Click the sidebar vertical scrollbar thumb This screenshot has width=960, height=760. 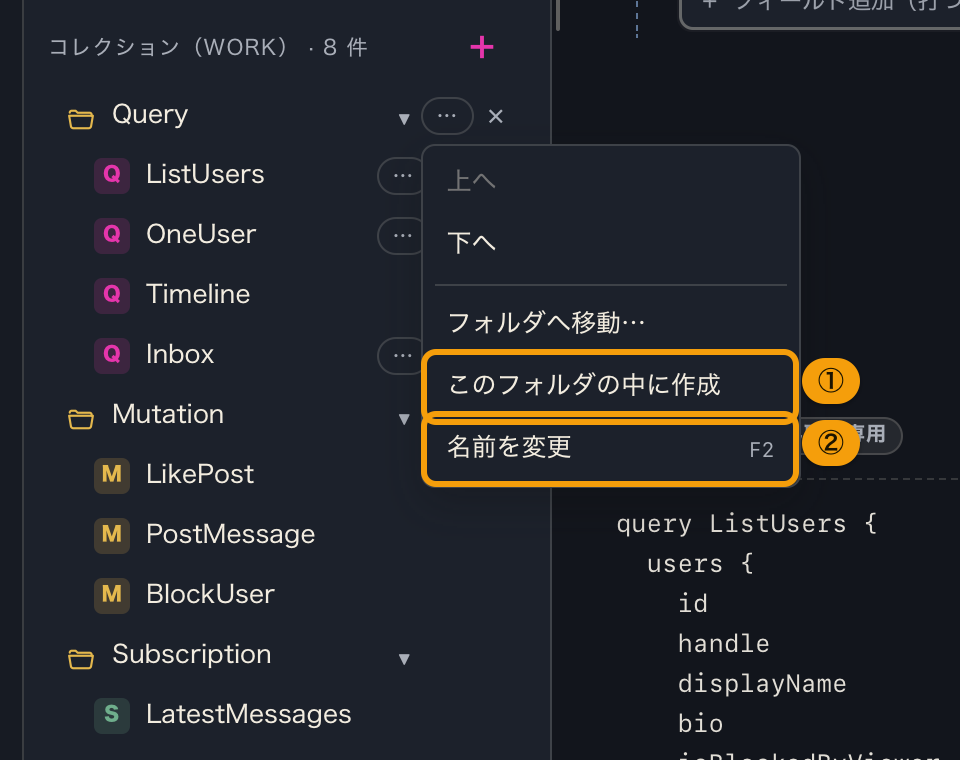558,15
